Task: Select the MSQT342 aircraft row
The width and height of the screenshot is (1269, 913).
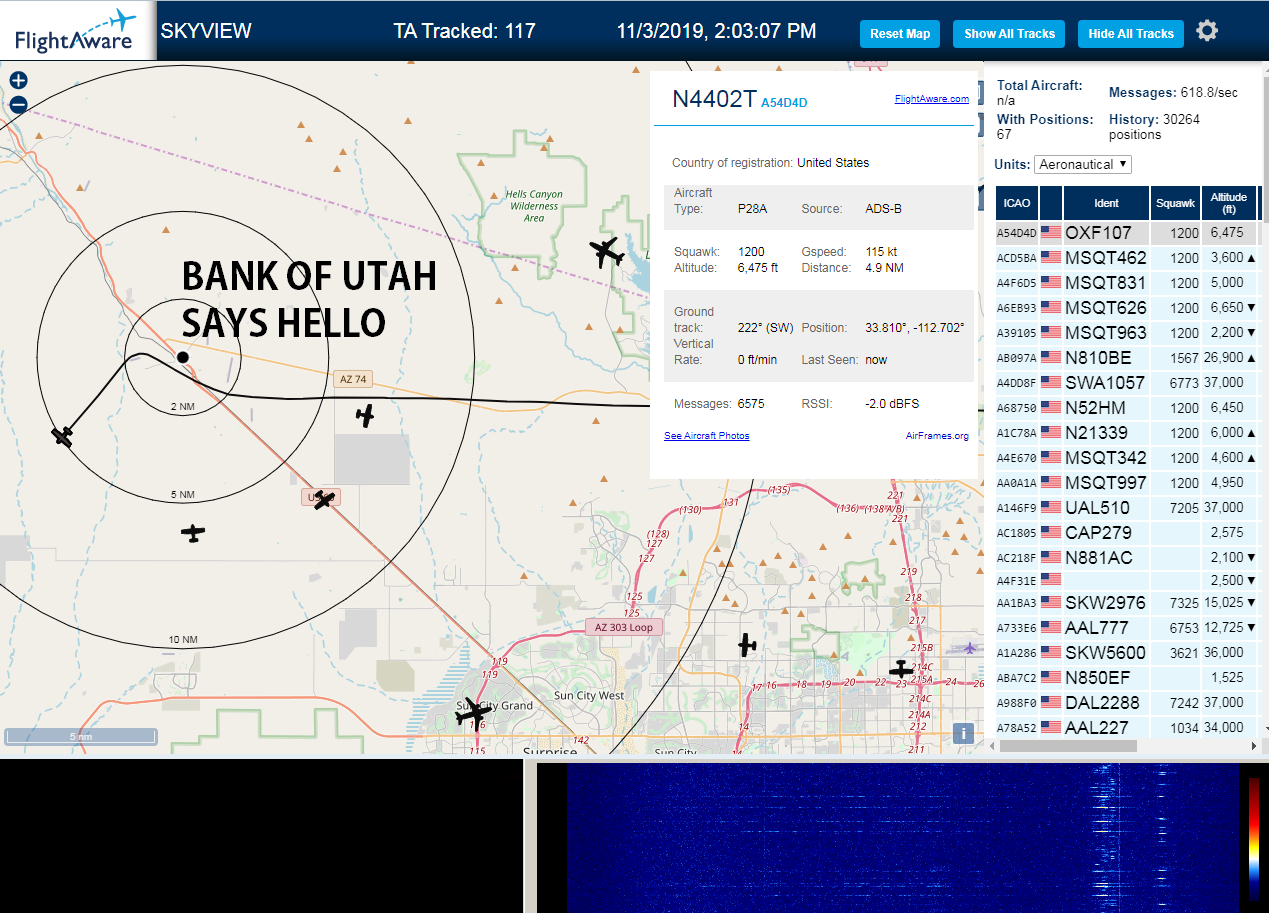Action: pyautogui.click(x=1127, y=457)
